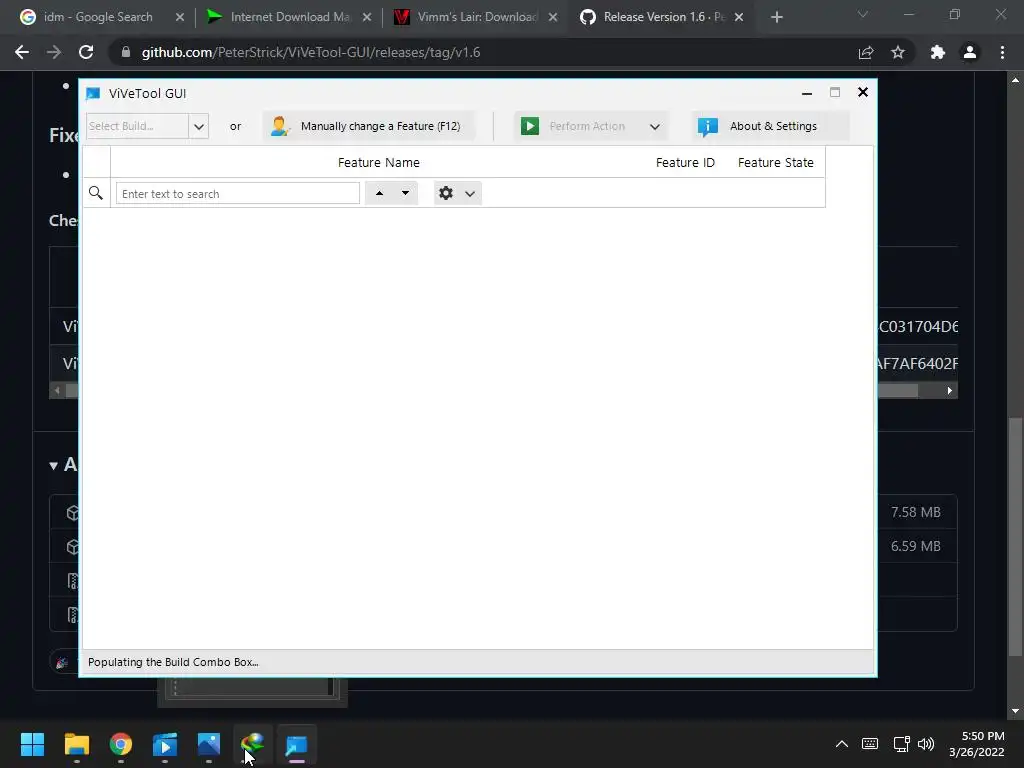Click the Populating the Build Combo Box status text
This screenshot has height=768, width=1024.
(173, 662)
